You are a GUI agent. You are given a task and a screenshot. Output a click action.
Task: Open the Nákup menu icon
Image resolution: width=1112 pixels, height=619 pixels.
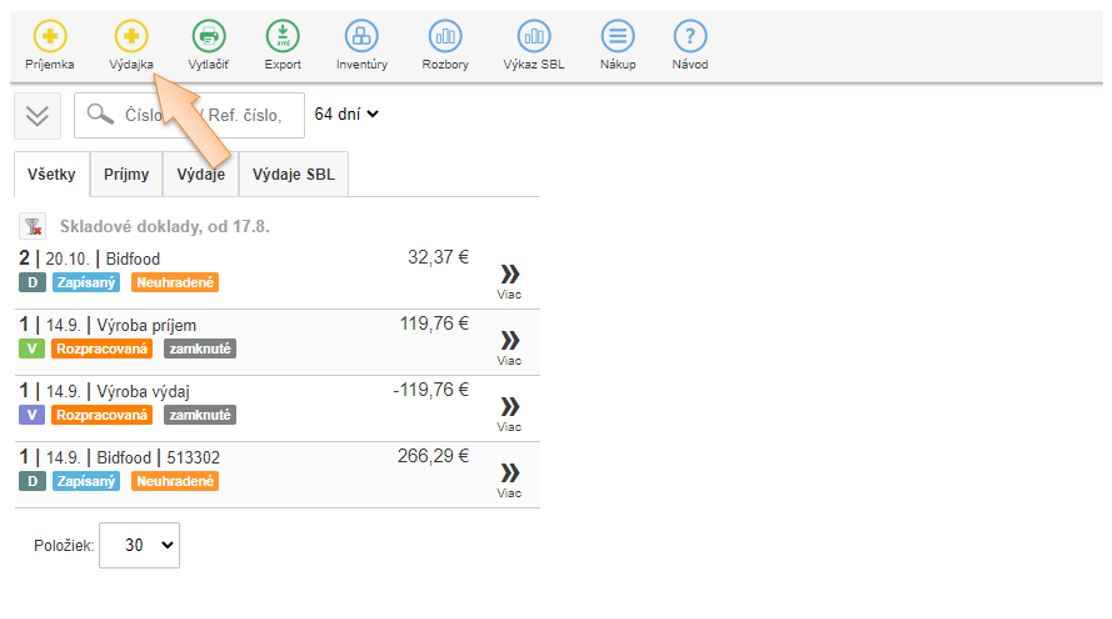[x=617, y=37]
